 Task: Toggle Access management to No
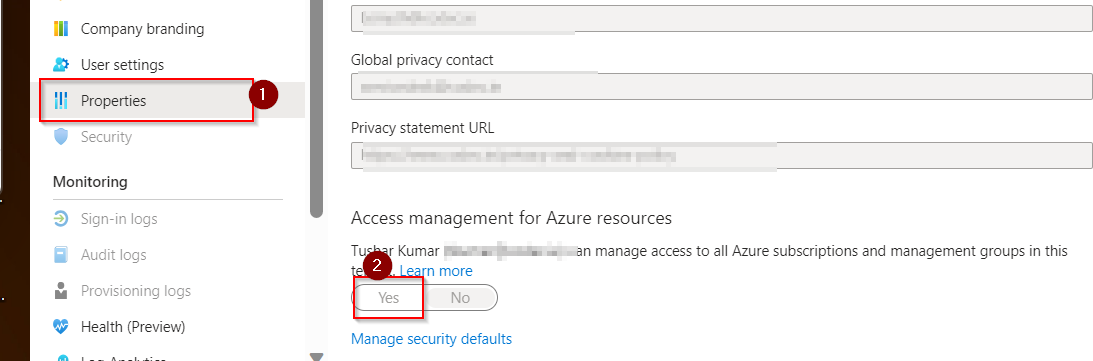point(461,298)
